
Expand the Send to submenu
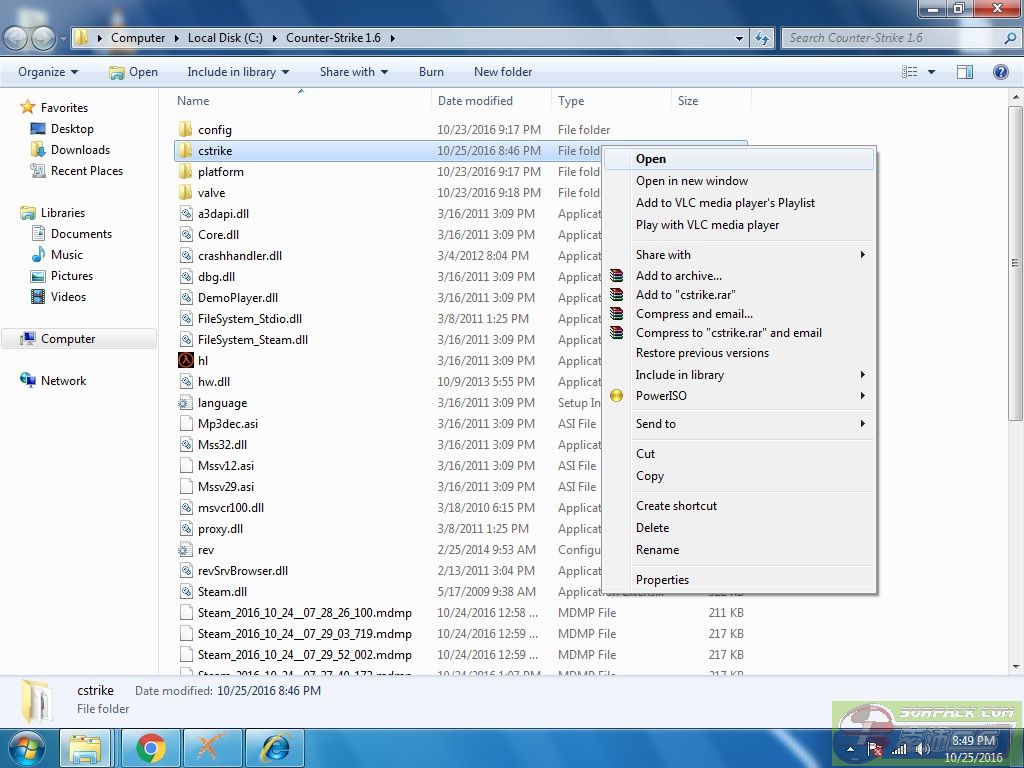point(656,424)
